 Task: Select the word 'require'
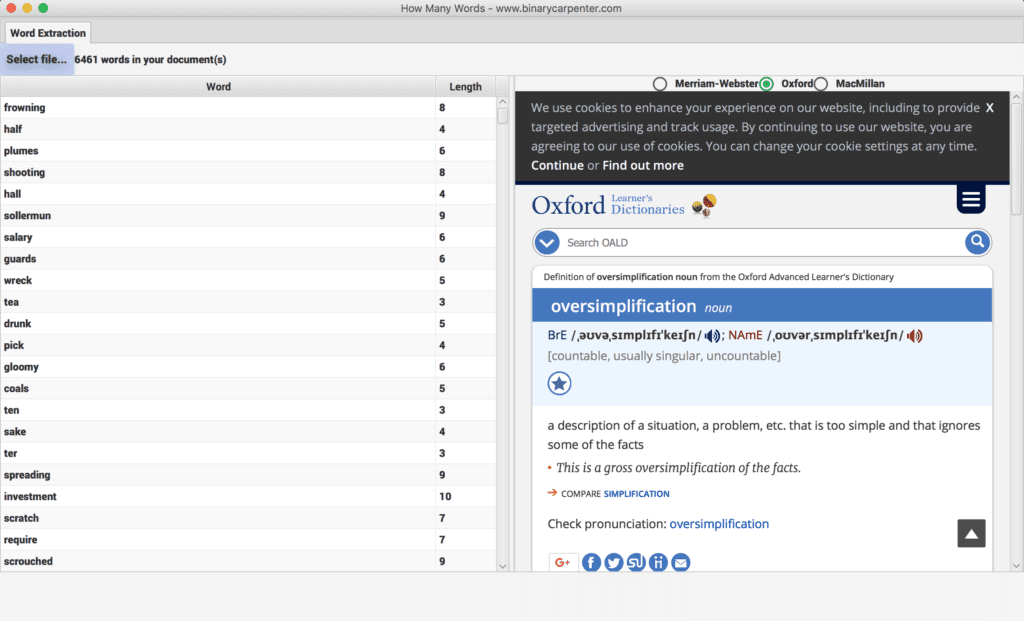20,539
